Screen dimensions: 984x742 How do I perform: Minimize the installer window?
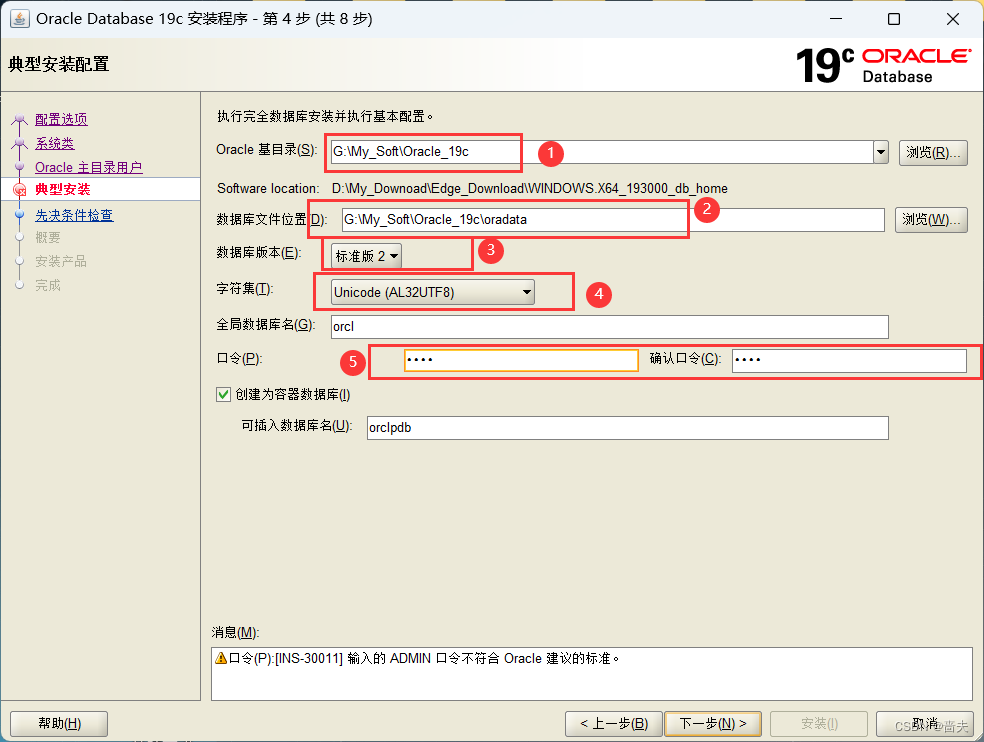(835, 19)
